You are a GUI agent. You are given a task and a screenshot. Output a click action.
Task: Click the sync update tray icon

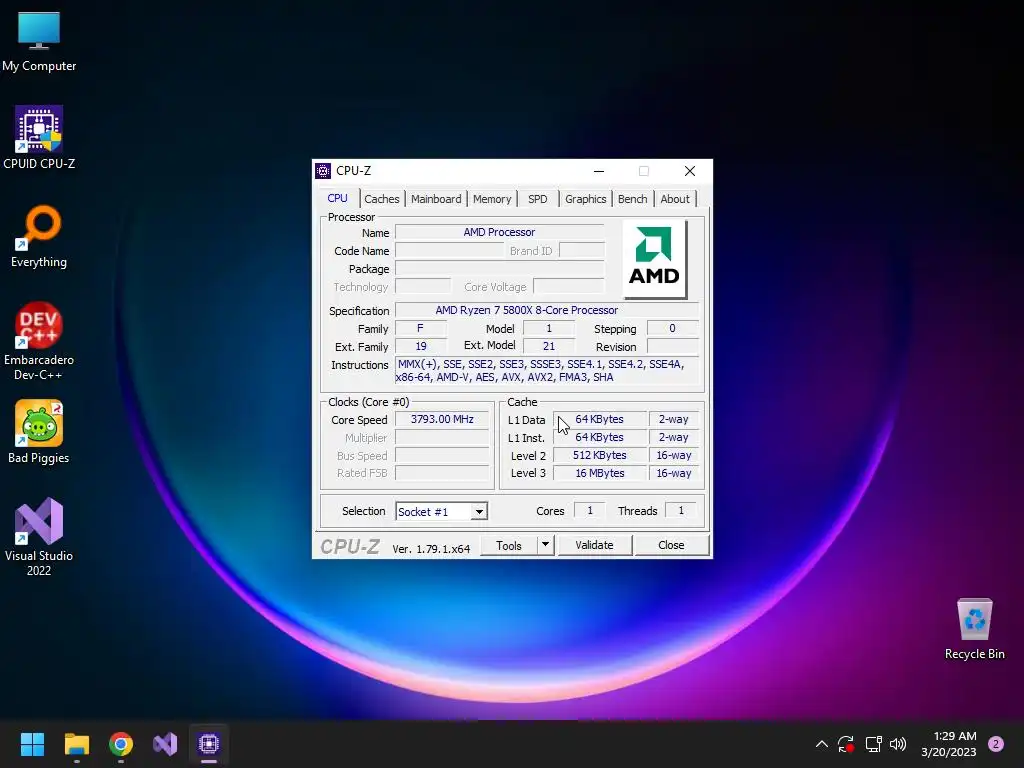pyautogui.click(x=846, y=744)
